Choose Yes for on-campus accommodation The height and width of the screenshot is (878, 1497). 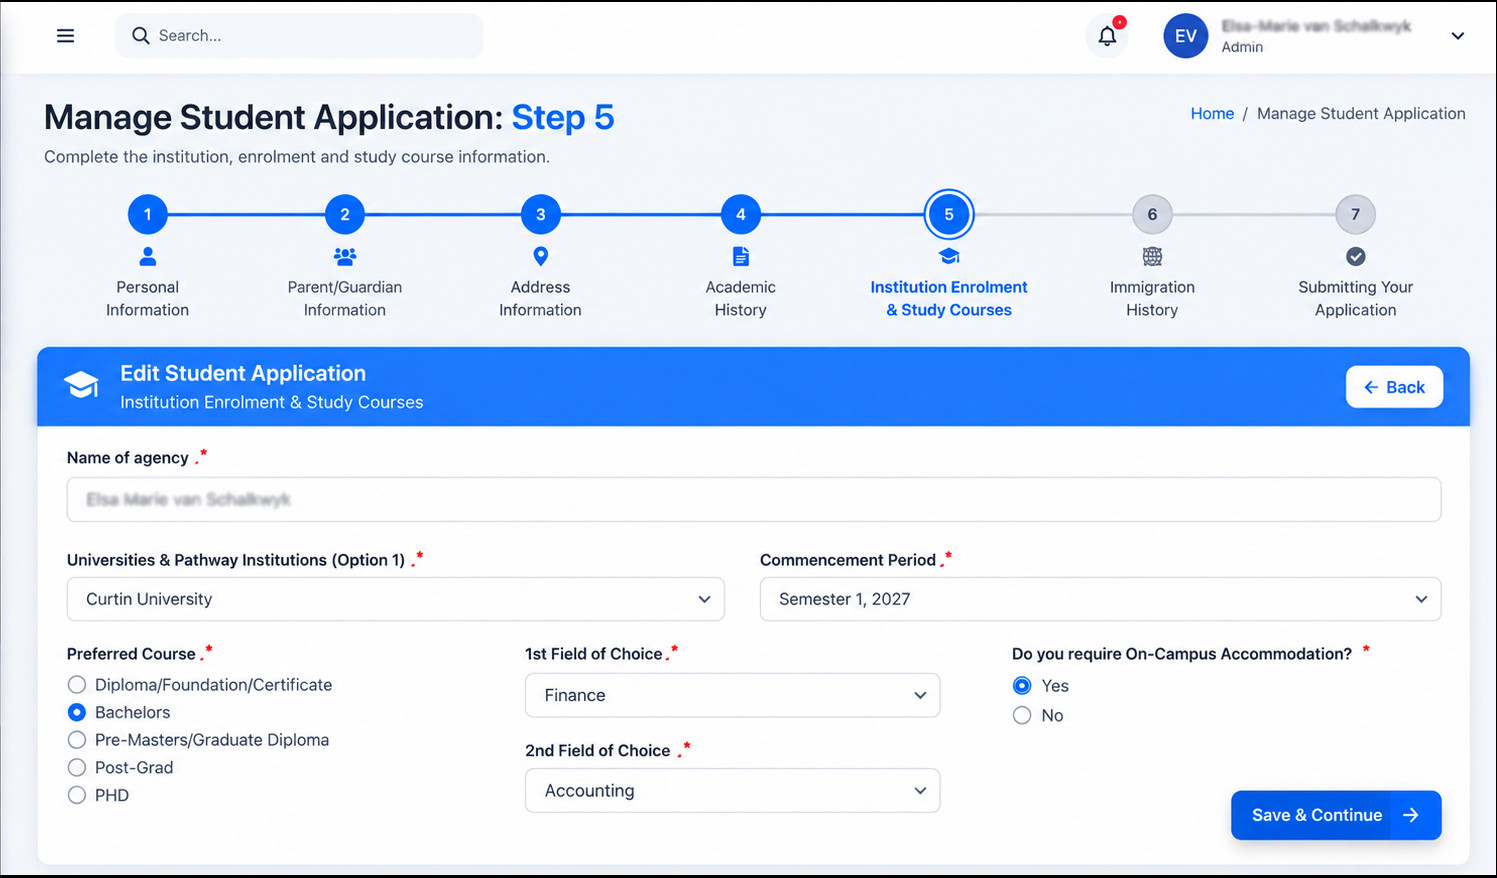pyautogui.click(x=1022, y=686)
